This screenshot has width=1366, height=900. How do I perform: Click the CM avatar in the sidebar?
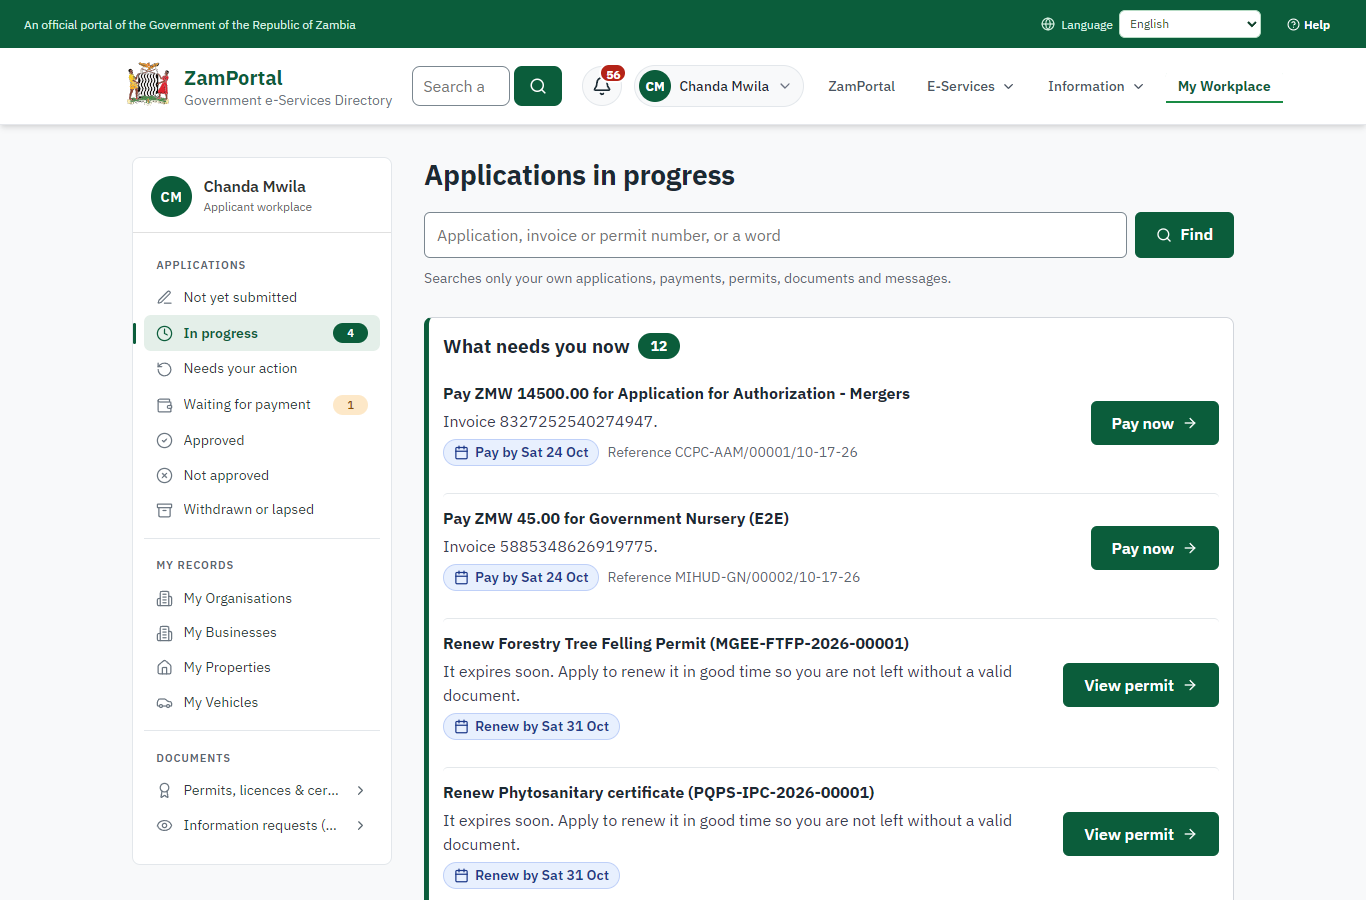pos(171,197)
